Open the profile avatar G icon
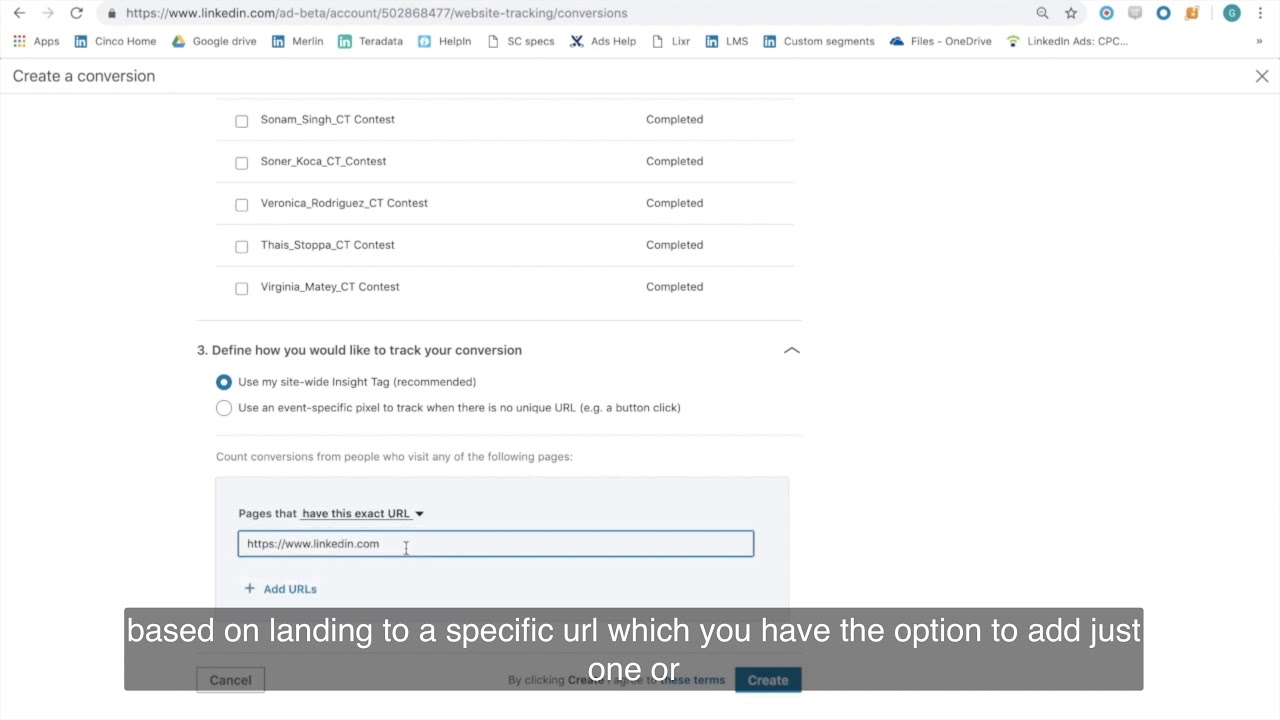This screenshot has height=720, width=1280. tap(1232, 13)
